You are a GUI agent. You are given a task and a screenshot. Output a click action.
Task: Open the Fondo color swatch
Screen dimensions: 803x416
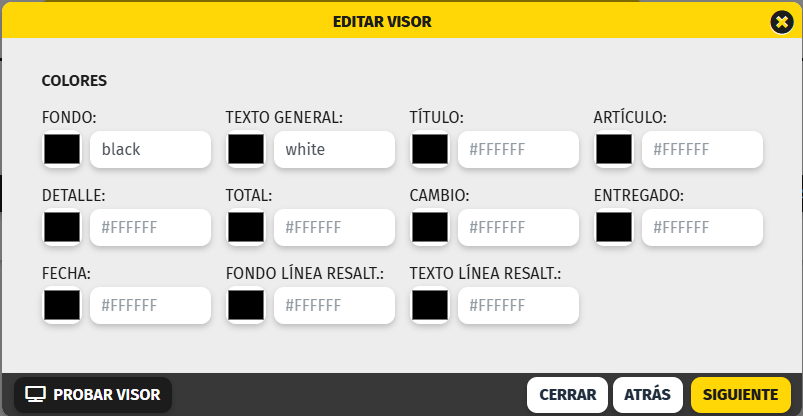click(x=62, y=150)
